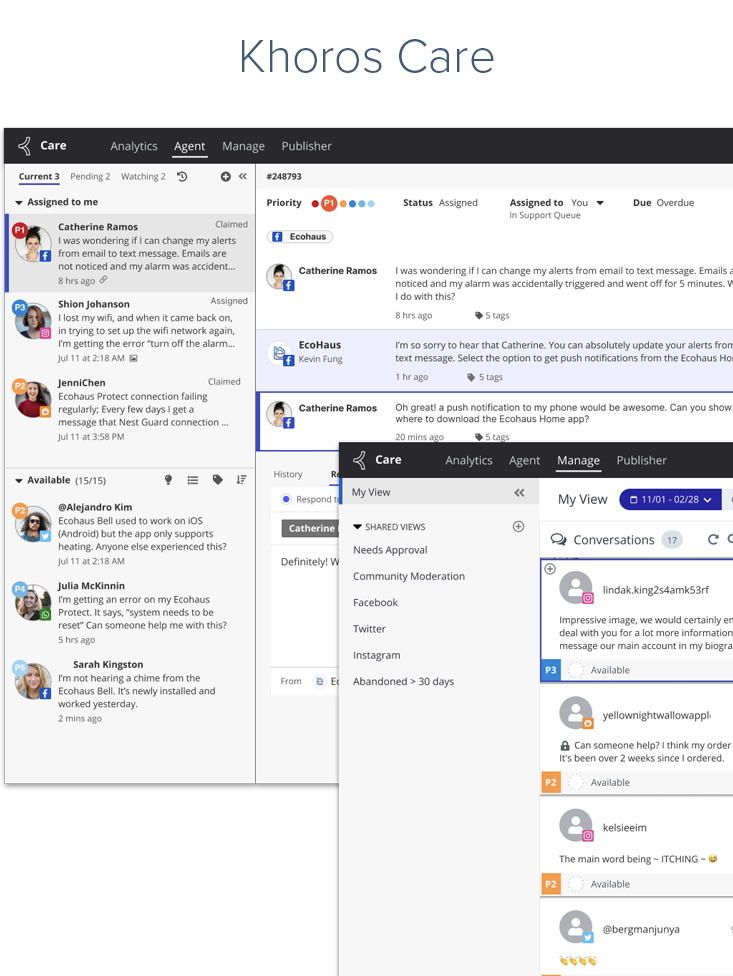Open the Sarah Kingston conversation
The width and height of the screenshot is (733, 976).
[x=130, y=691]
